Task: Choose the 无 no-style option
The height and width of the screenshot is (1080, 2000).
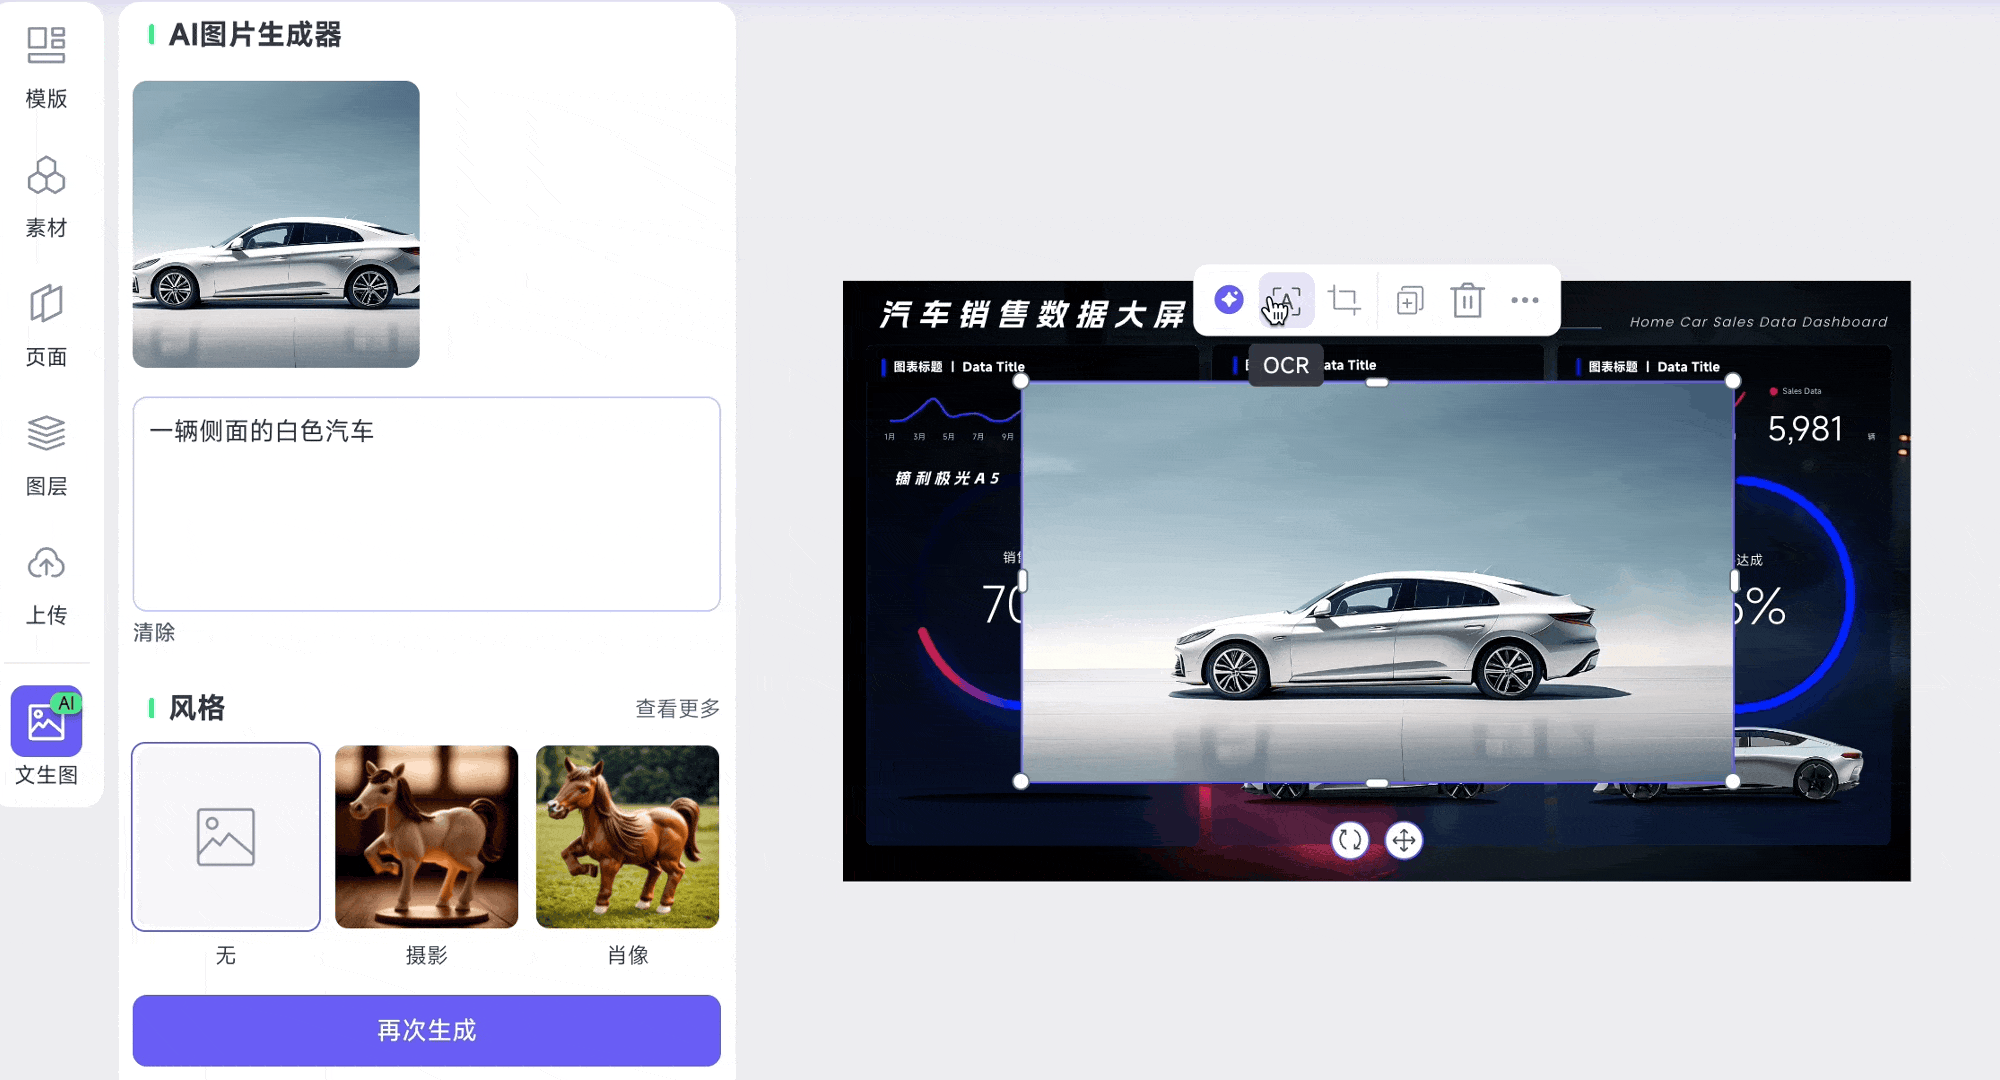Action: coord(226,837)
